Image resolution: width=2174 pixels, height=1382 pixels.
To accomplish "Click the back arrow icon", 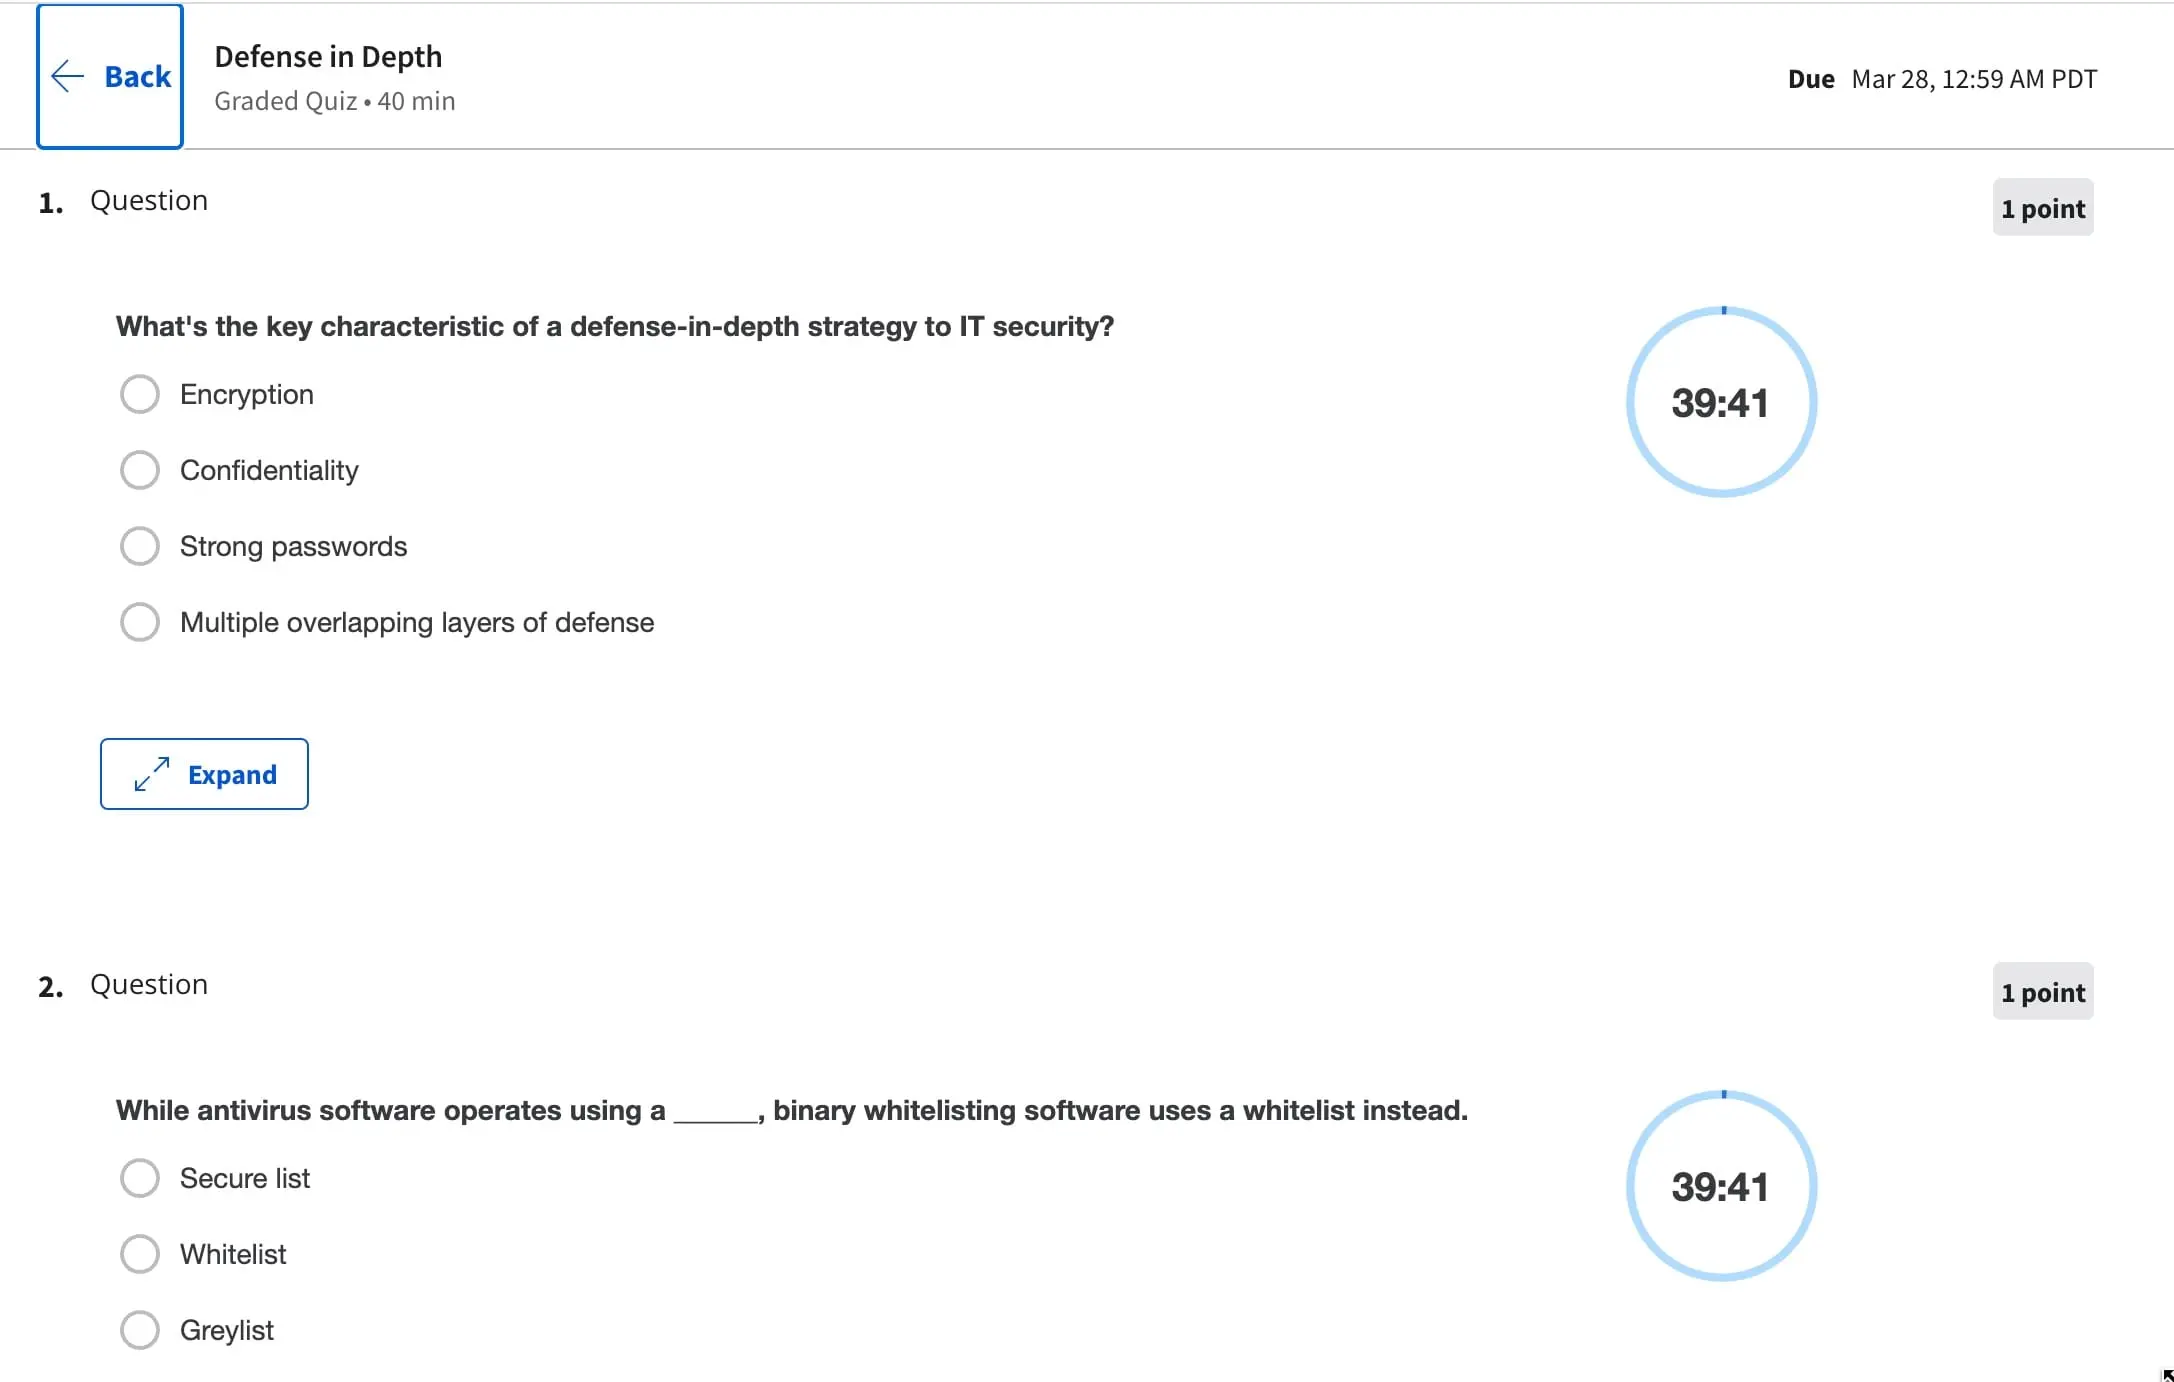I will 67,76.
